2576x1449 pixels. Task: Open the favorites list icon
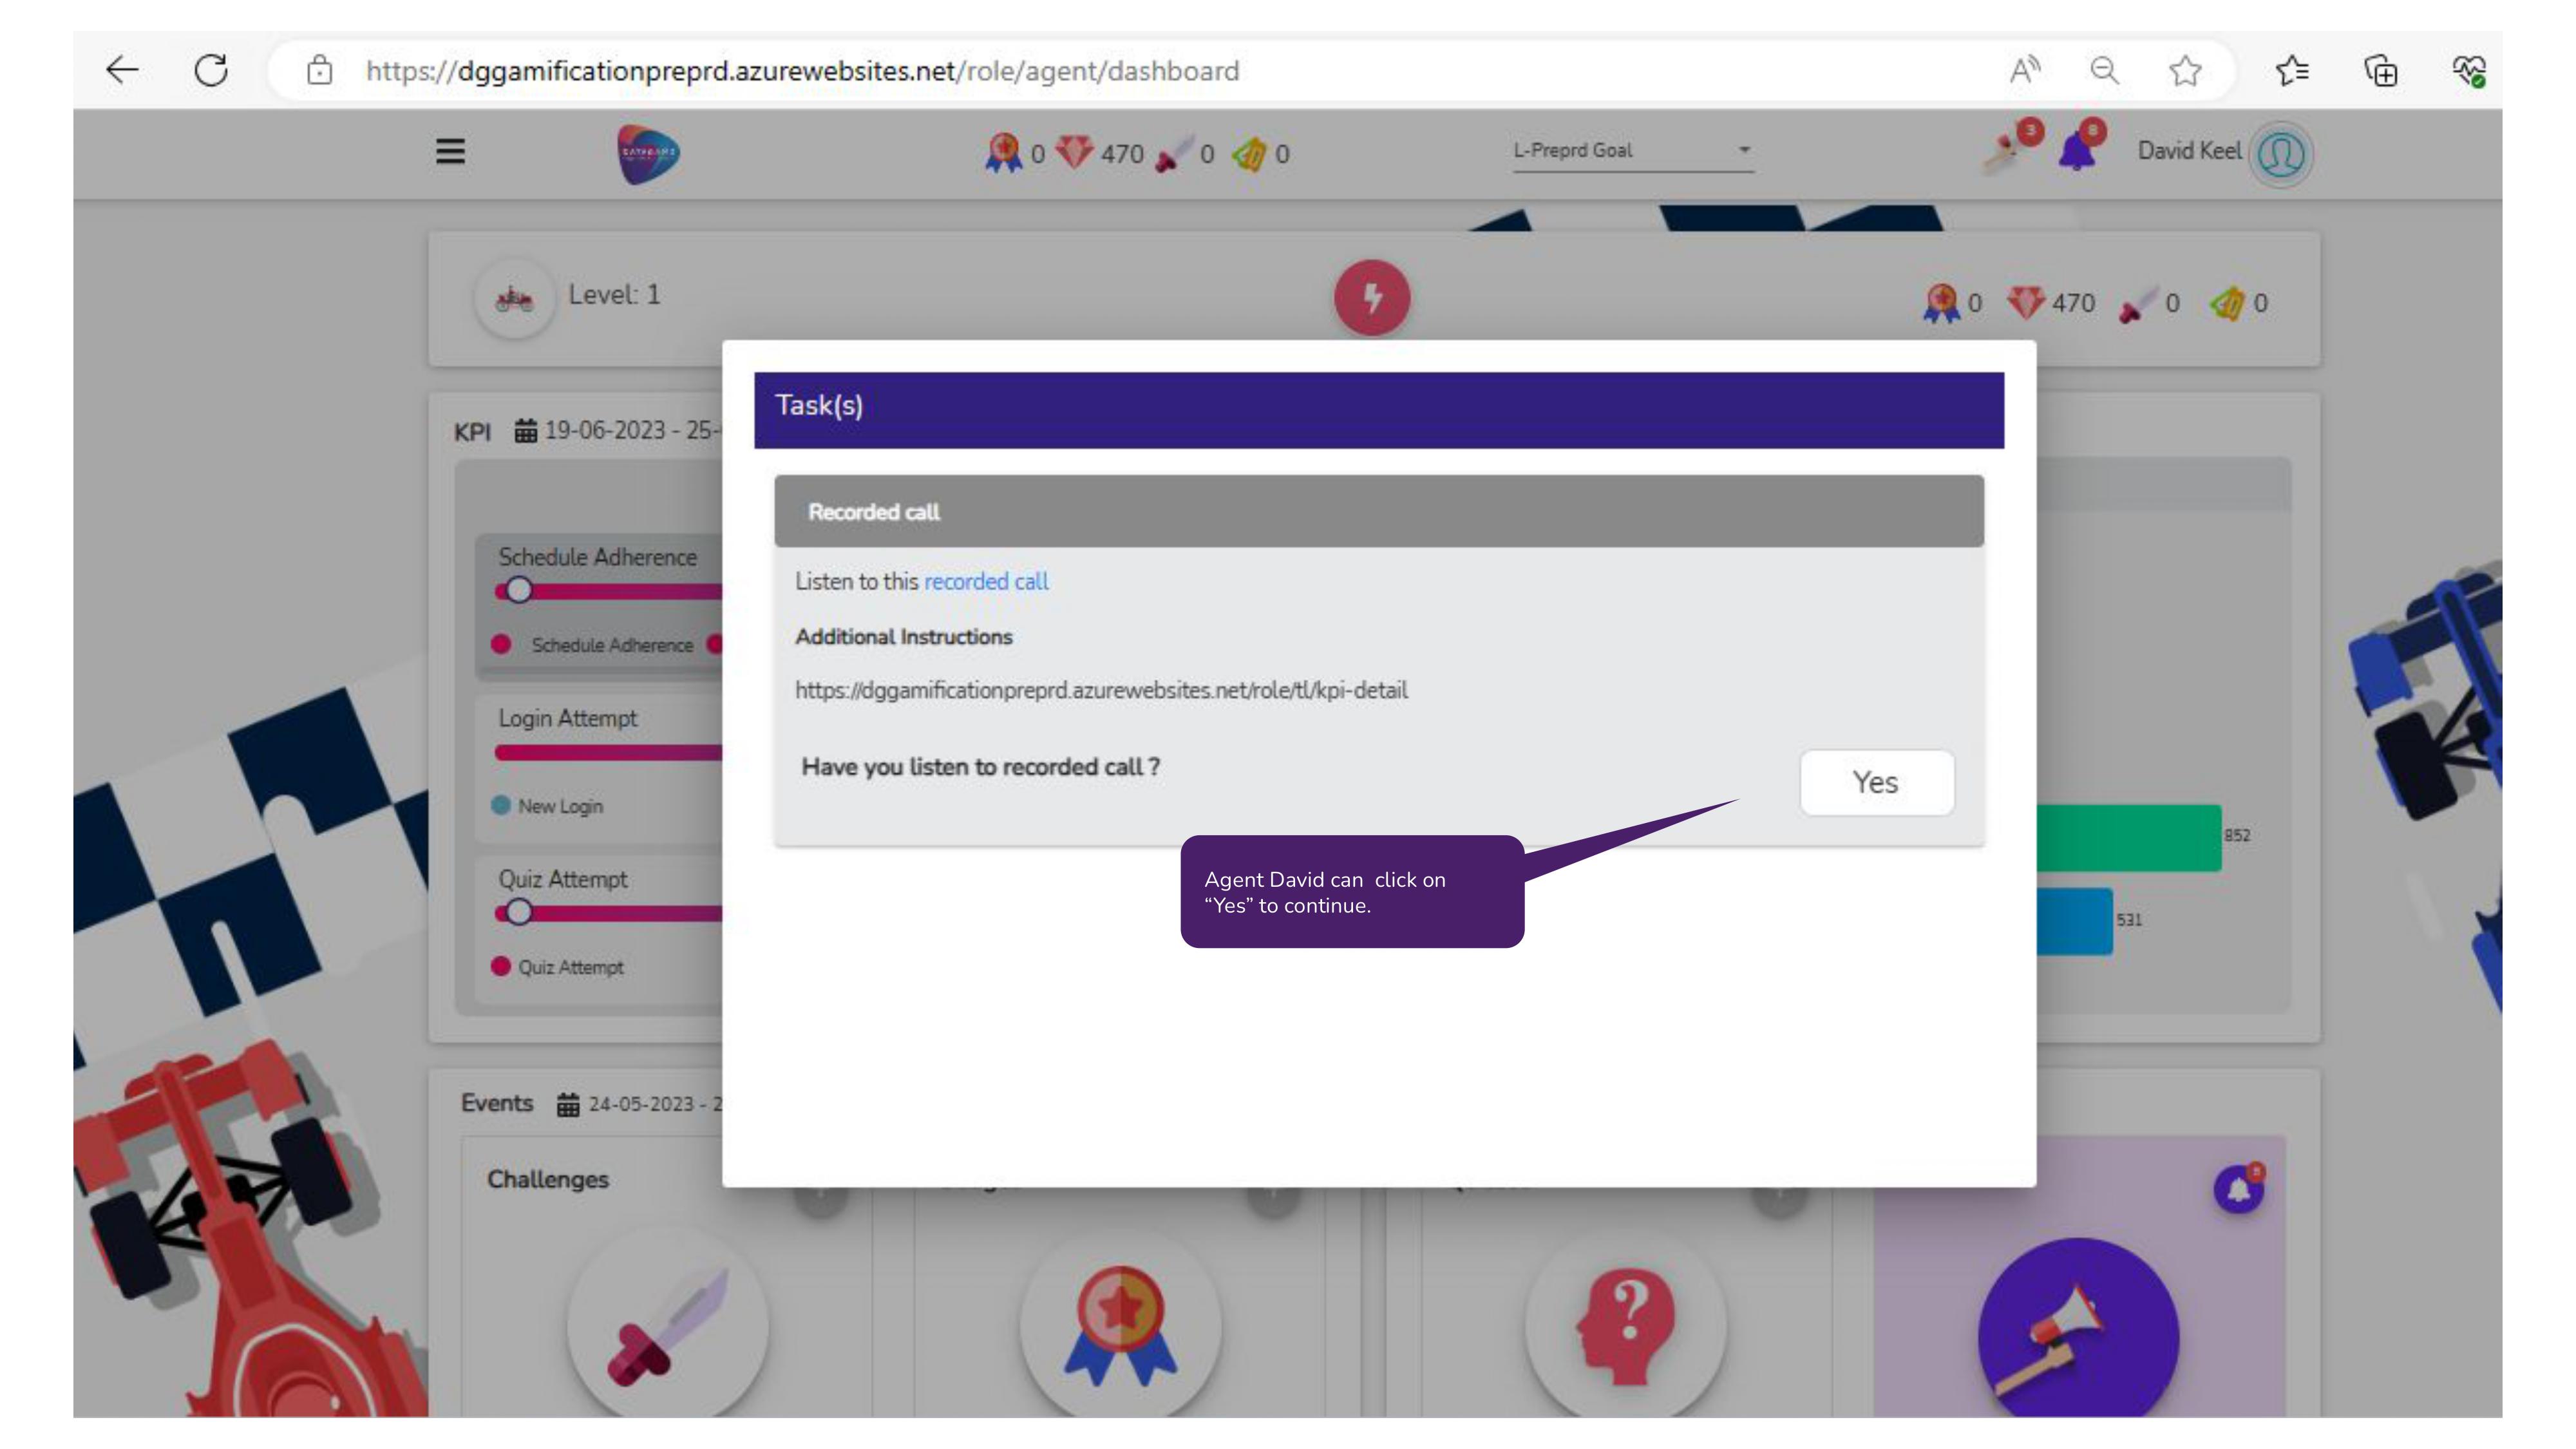click(2292, 70)
